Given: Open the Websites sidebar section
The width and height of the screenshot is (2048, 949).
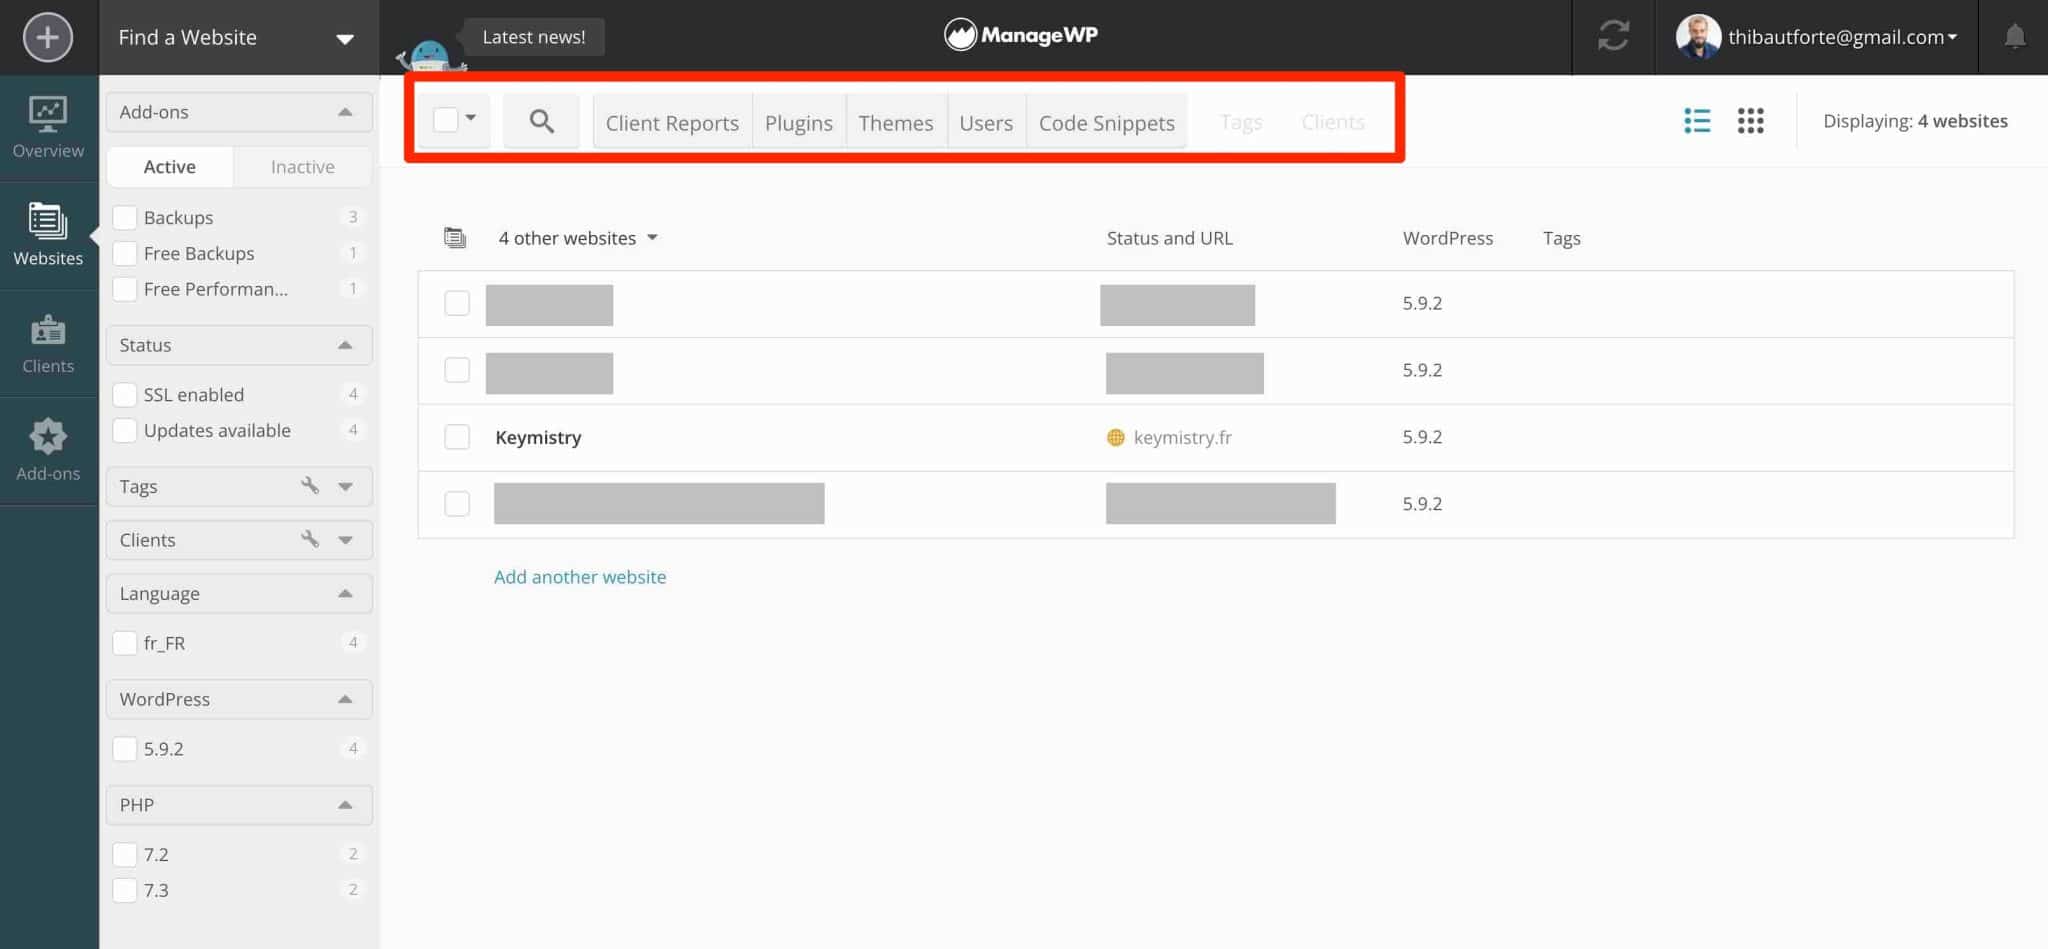Looking at the screenshot, I should (x=48, y=235).
